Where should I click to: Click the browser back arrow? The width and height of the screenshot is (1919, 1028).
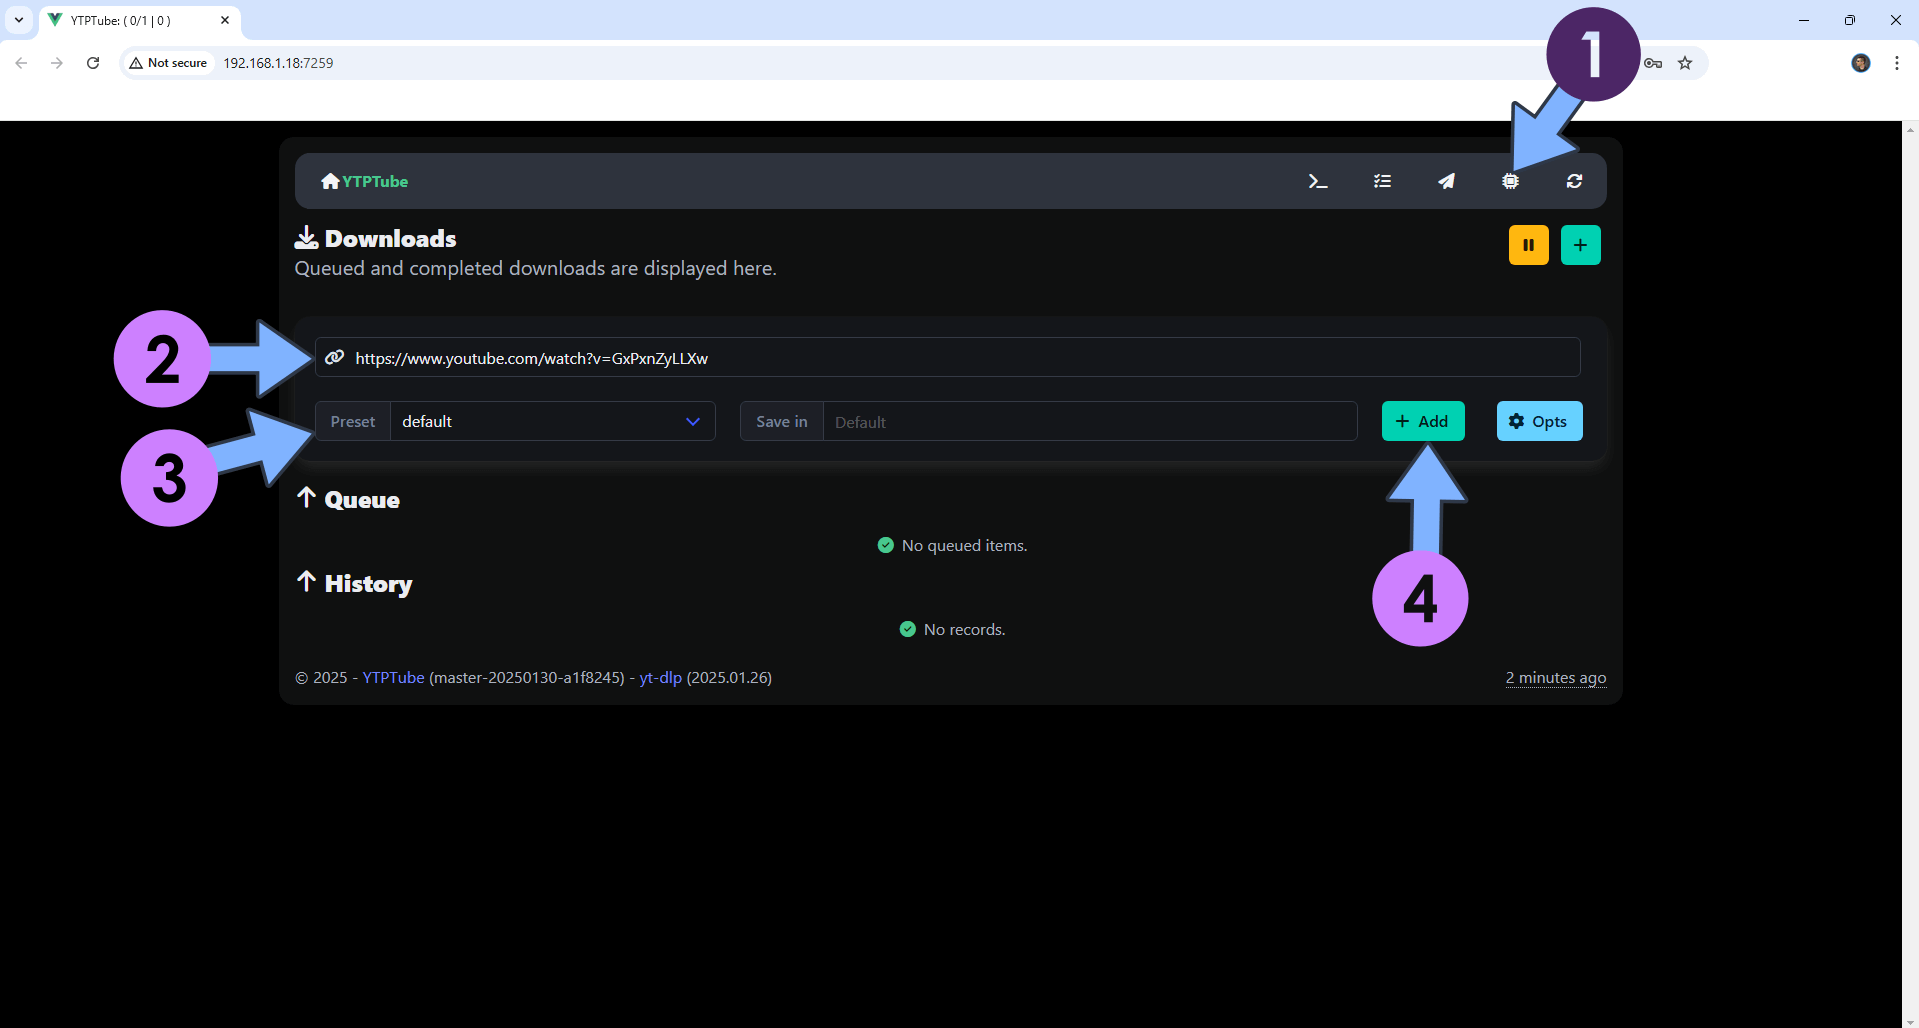[21, 63]
